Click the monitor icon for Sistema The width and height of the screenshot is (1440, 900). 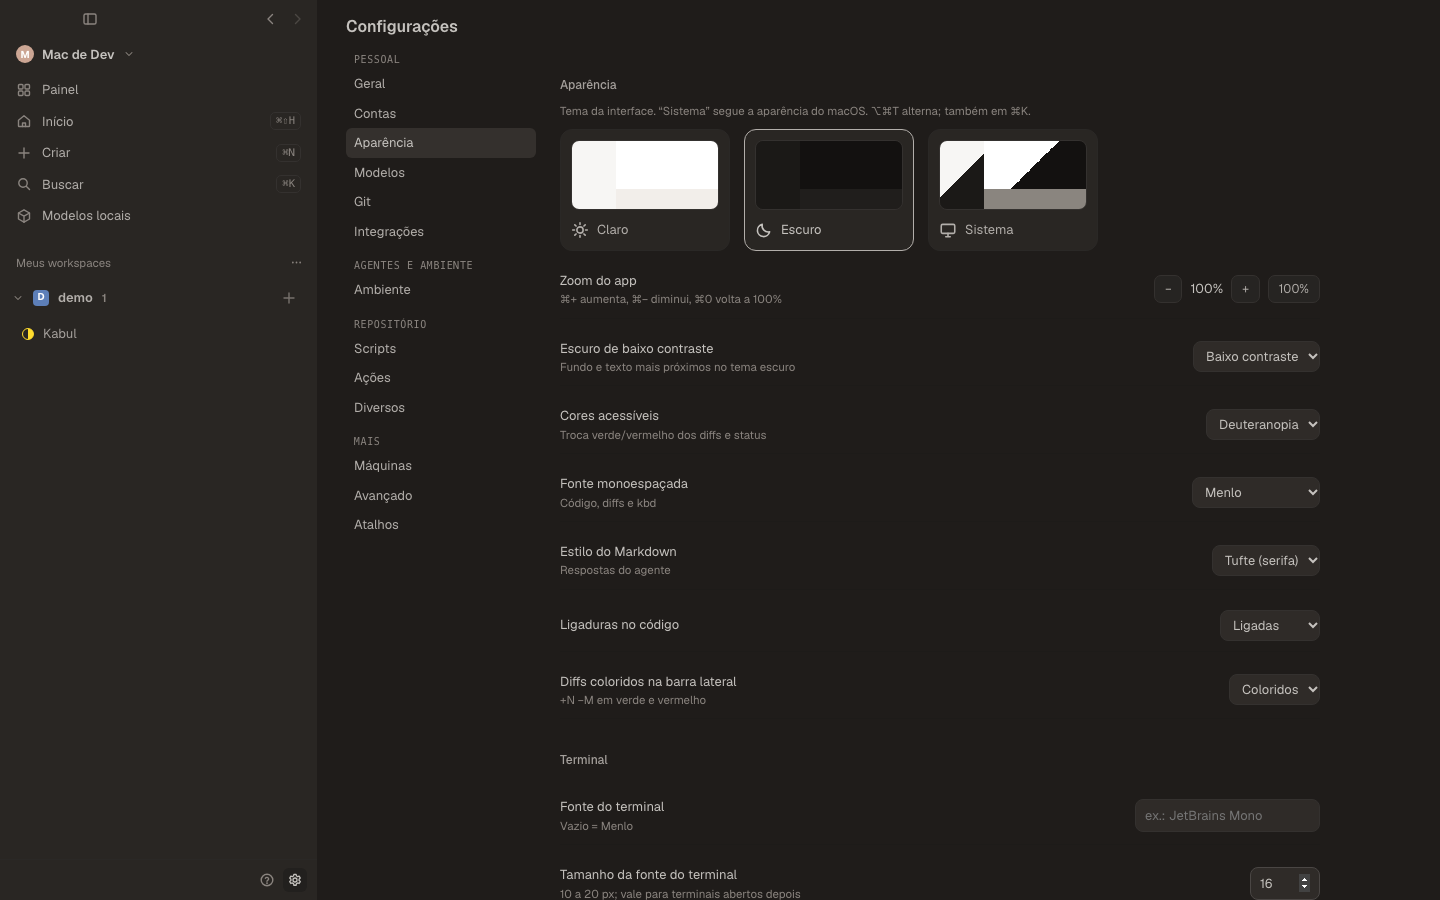pyautogui.click(x=948, y=230)
